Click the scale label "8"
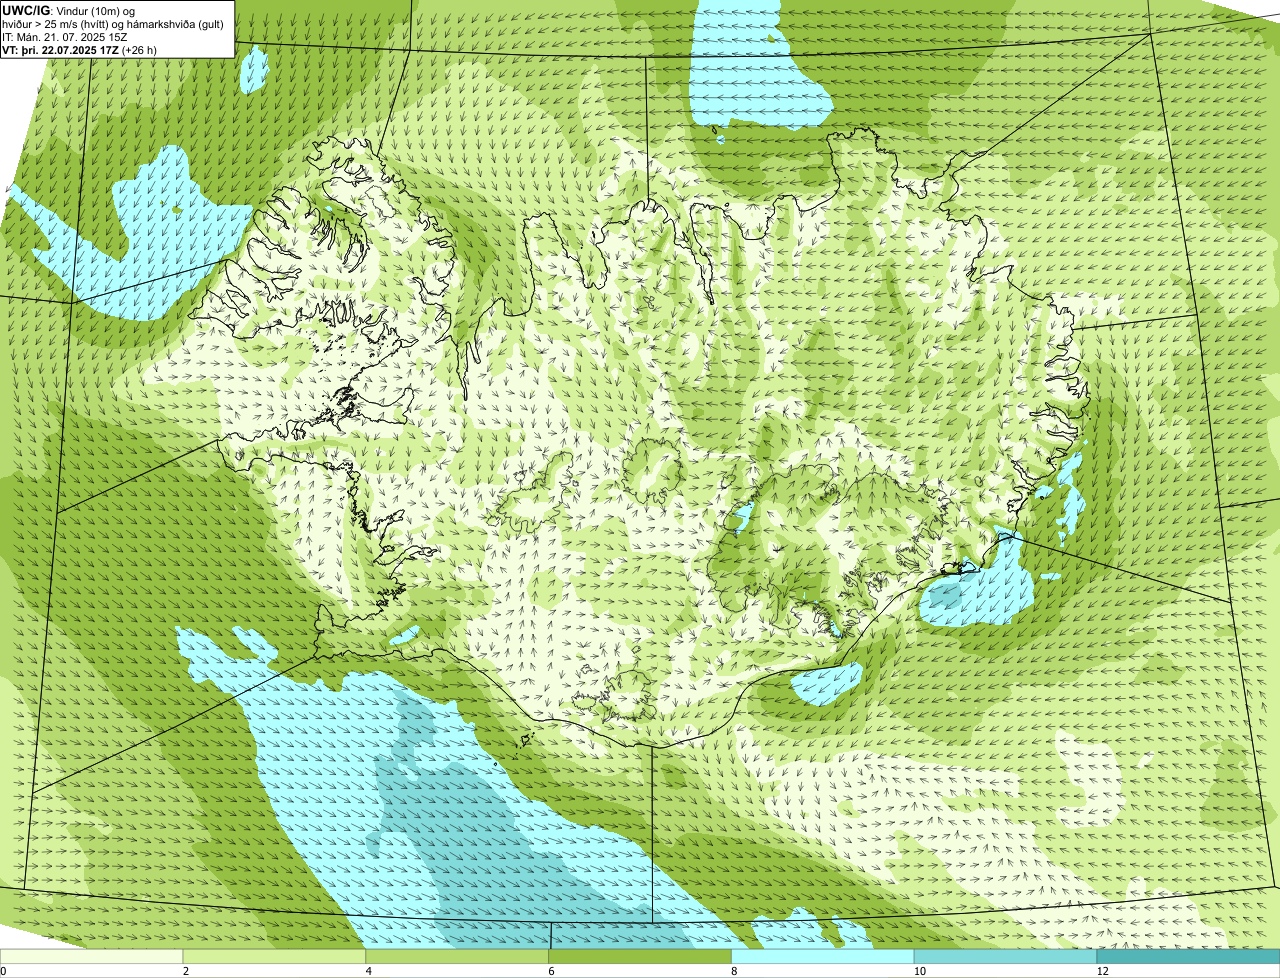This screenshot has height=978, width=1280. click(735, 971)
